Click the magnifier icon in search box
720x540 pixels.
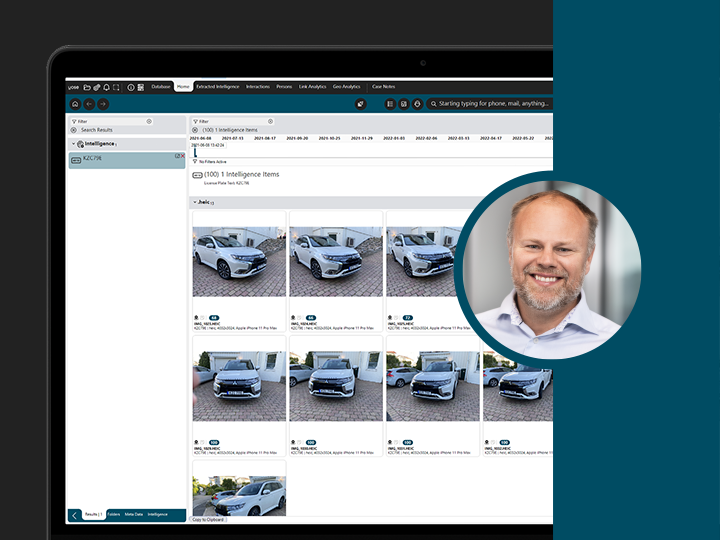(x=433, y=104)
